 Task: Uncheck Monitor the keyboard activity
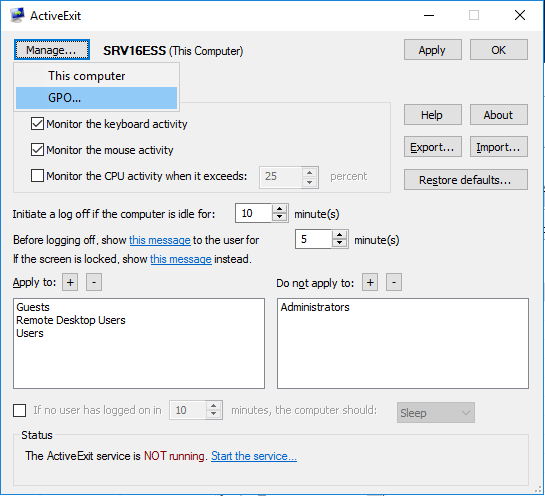pyautogui.click(x=37, y=124)
